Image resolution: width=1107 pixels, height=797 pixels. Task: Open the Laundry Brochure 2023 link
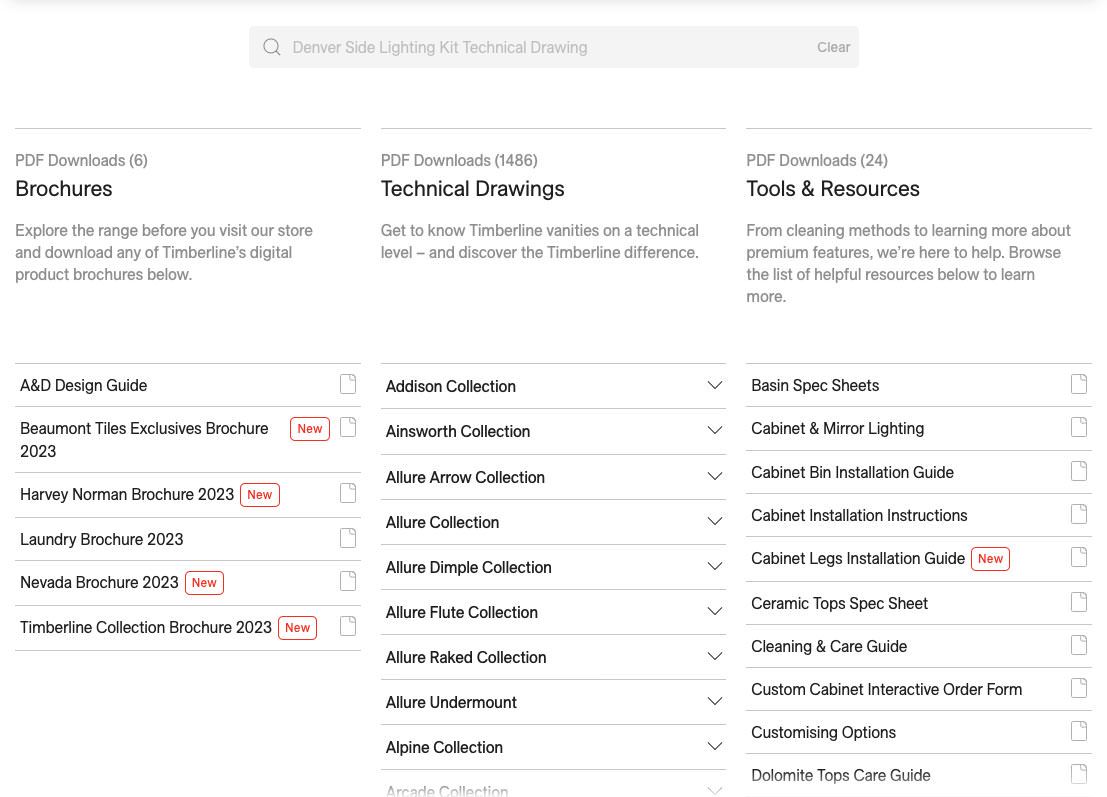pos(102,539)
